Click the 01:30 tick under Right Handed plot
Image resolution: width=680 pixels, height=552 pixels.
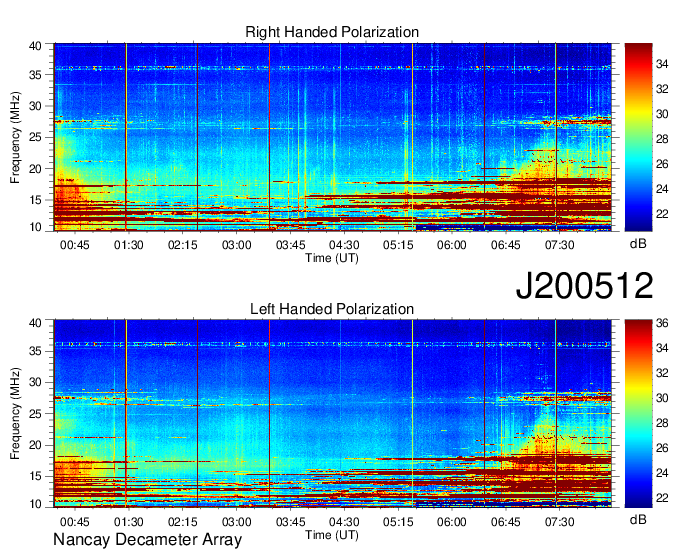point(129,245)
